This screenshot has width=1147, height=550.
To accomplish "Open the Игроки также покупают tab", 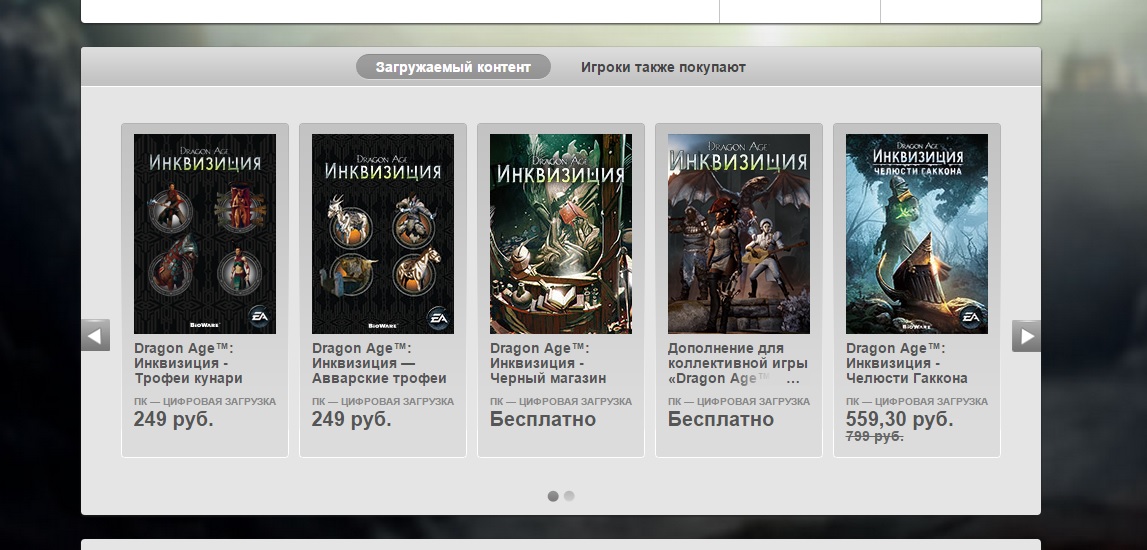I will click(663, 67).
